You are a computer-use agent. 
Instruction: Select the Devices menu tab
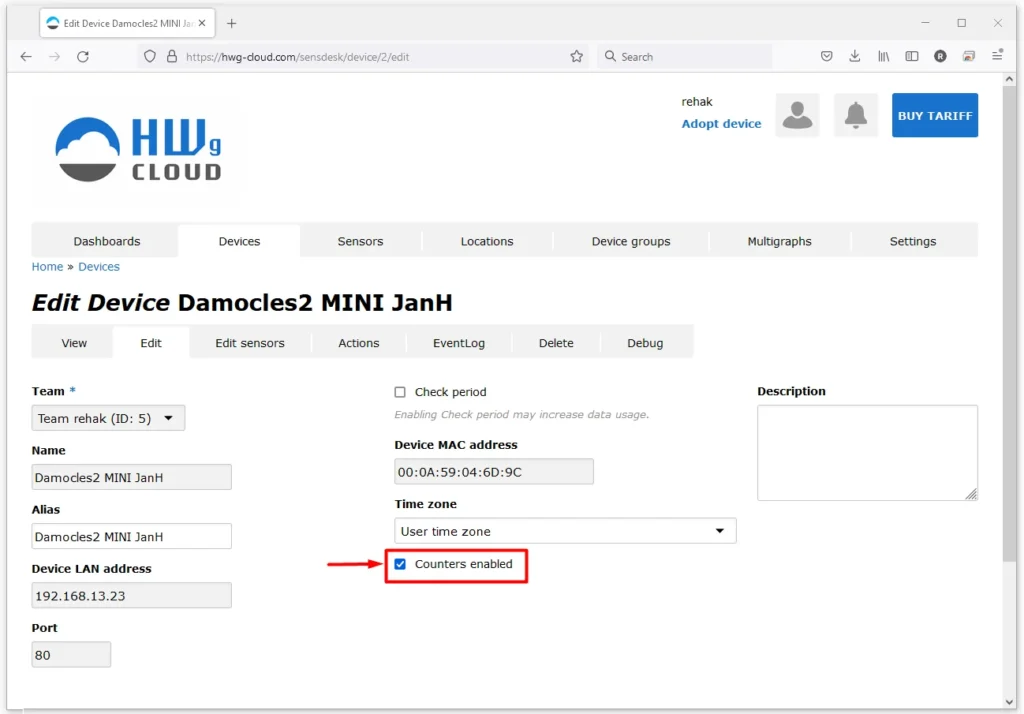coord(239,241)
